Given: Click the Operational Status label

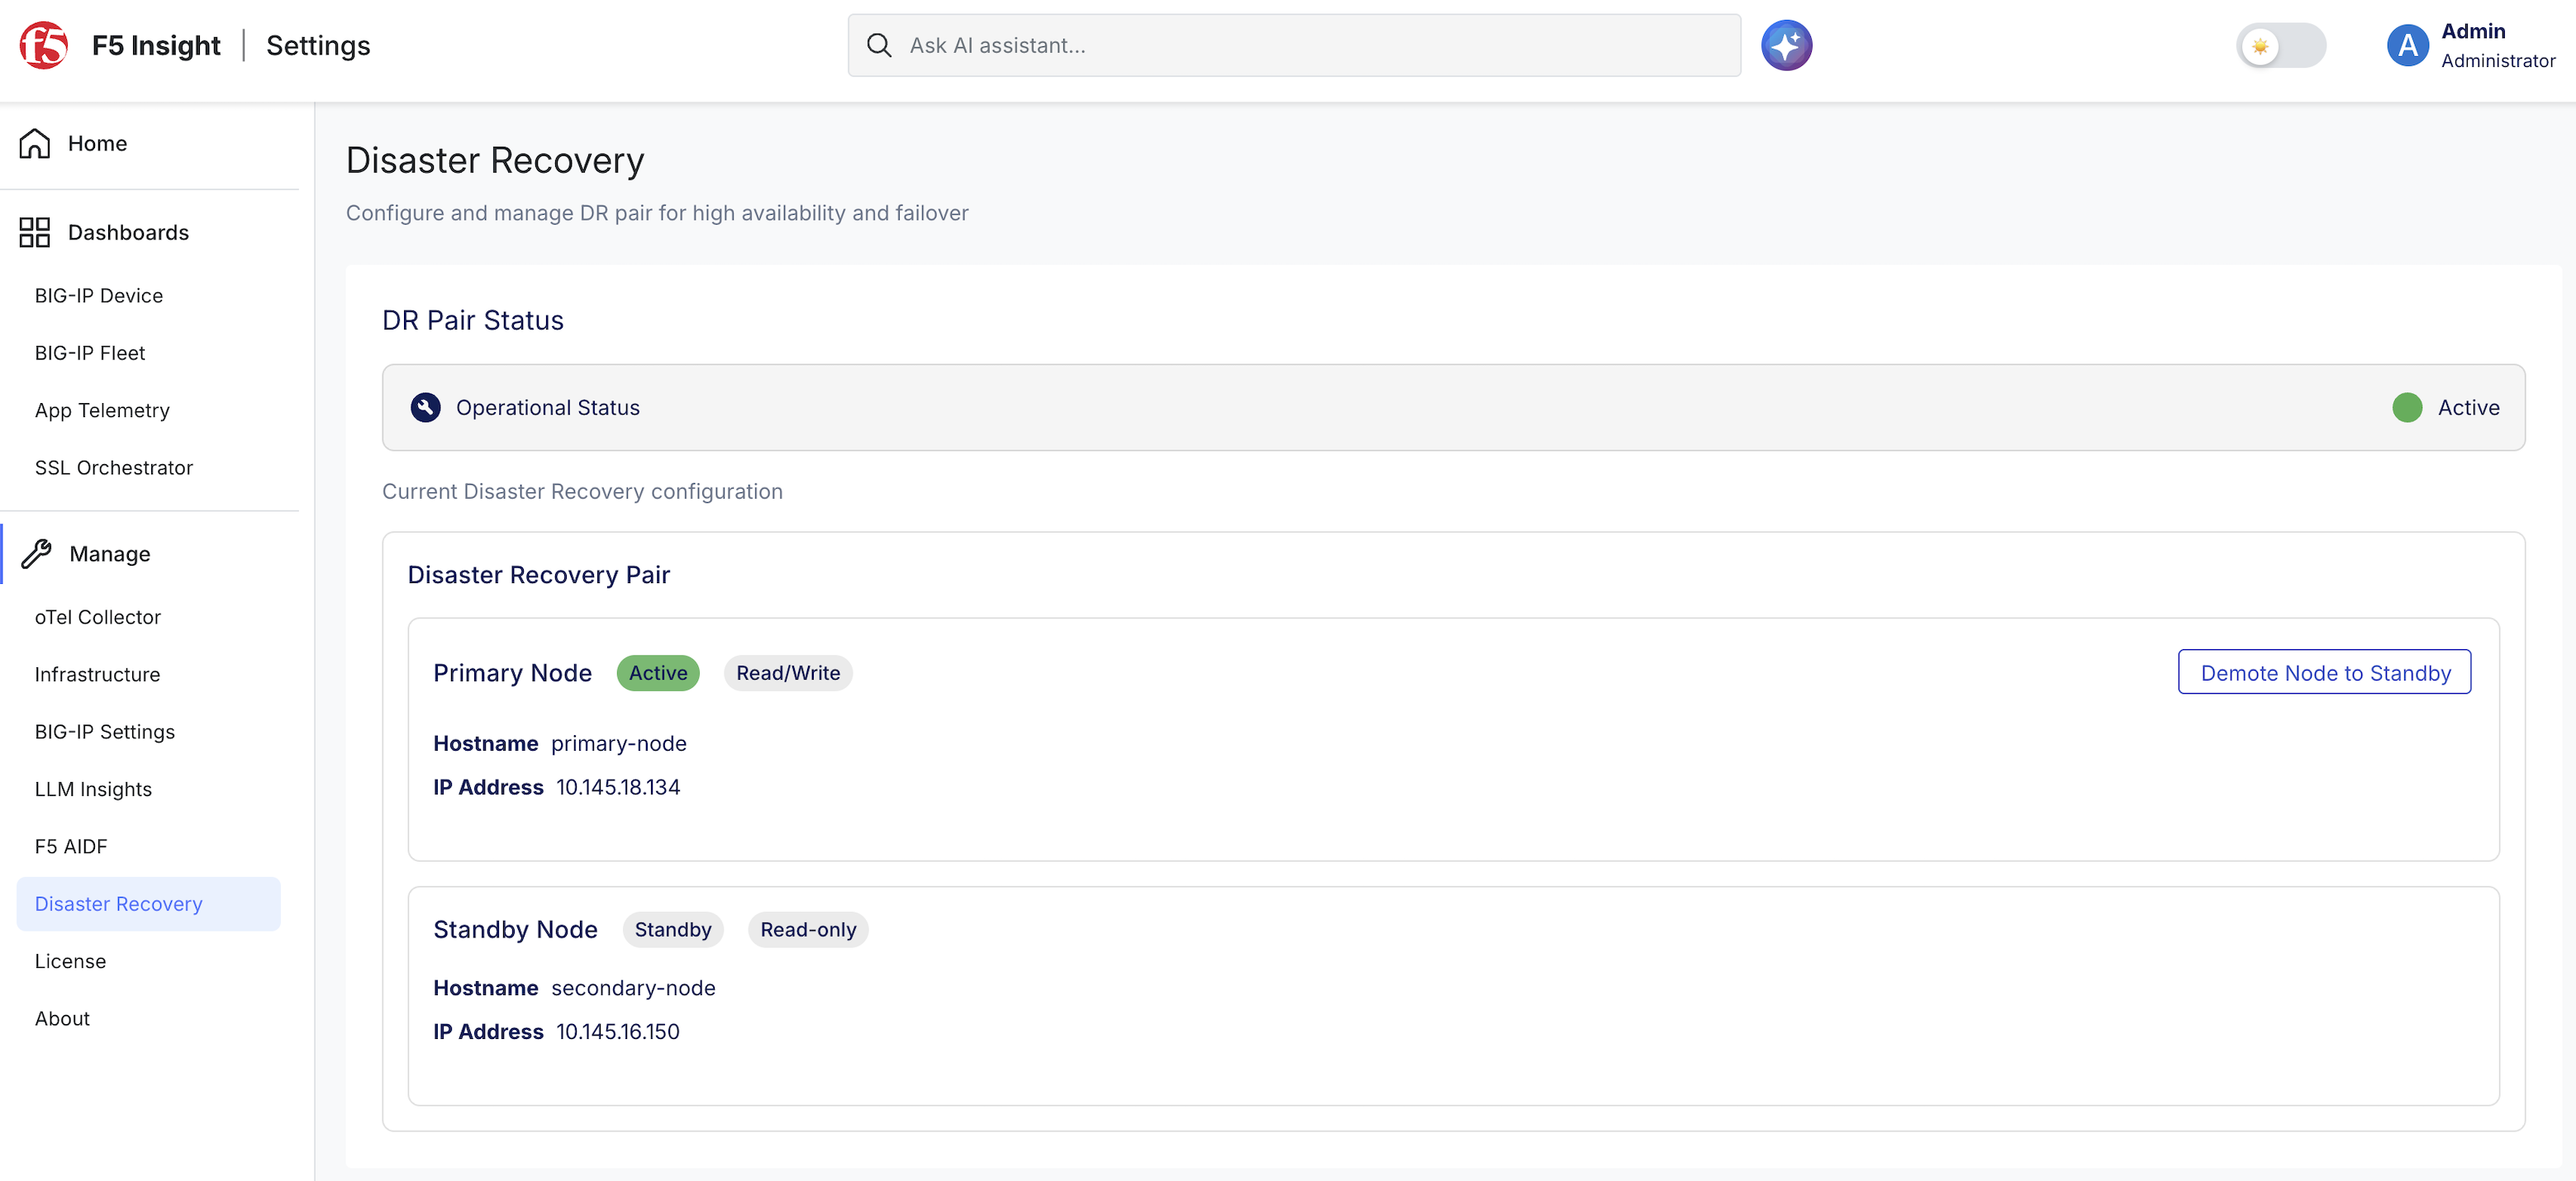Looking at the screenshot, I should pos(548,407).
